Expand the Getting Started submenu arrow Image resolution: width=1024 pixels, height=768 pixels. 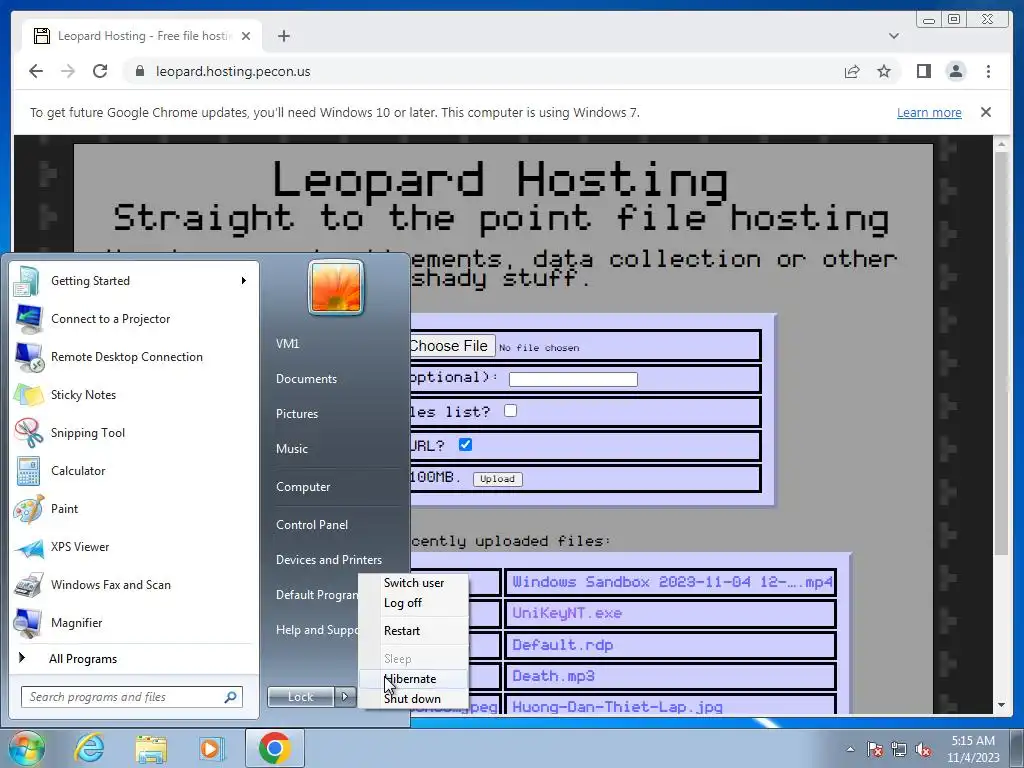pyautogui.click(x=243, y=281)
